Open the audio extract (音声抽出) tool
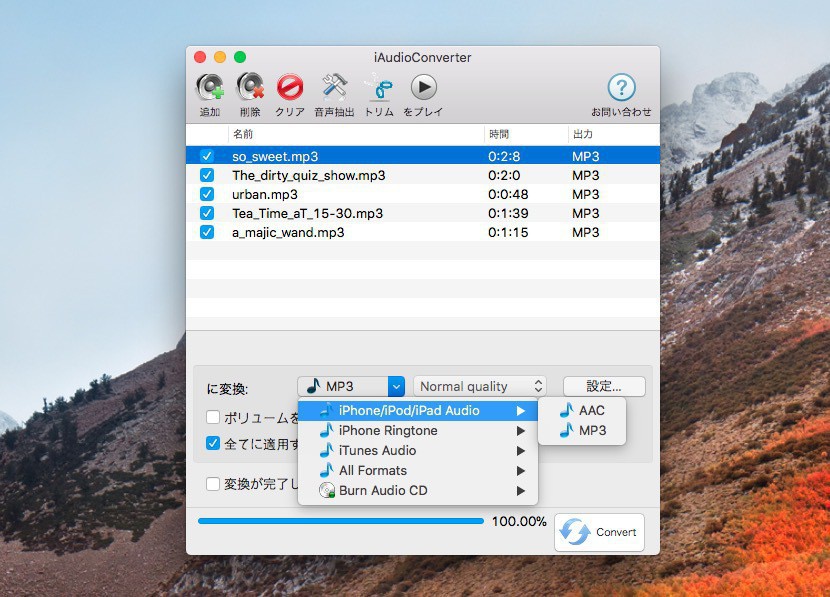The image size is (830, 597). pyautogui.click(x=334, y=88)
